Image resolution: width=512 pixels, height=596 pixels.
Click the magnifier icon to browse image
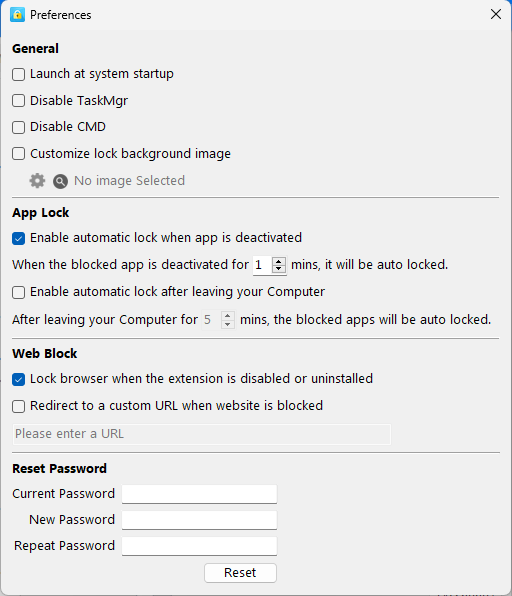click(60, 181)
